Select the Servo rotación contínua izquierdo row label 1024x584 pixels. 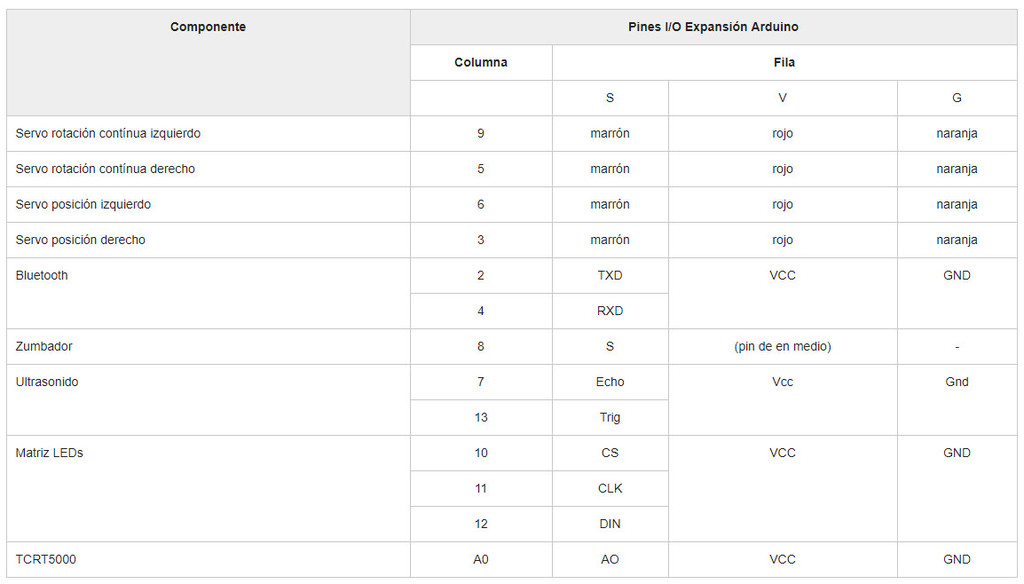(x=108, y=133)
